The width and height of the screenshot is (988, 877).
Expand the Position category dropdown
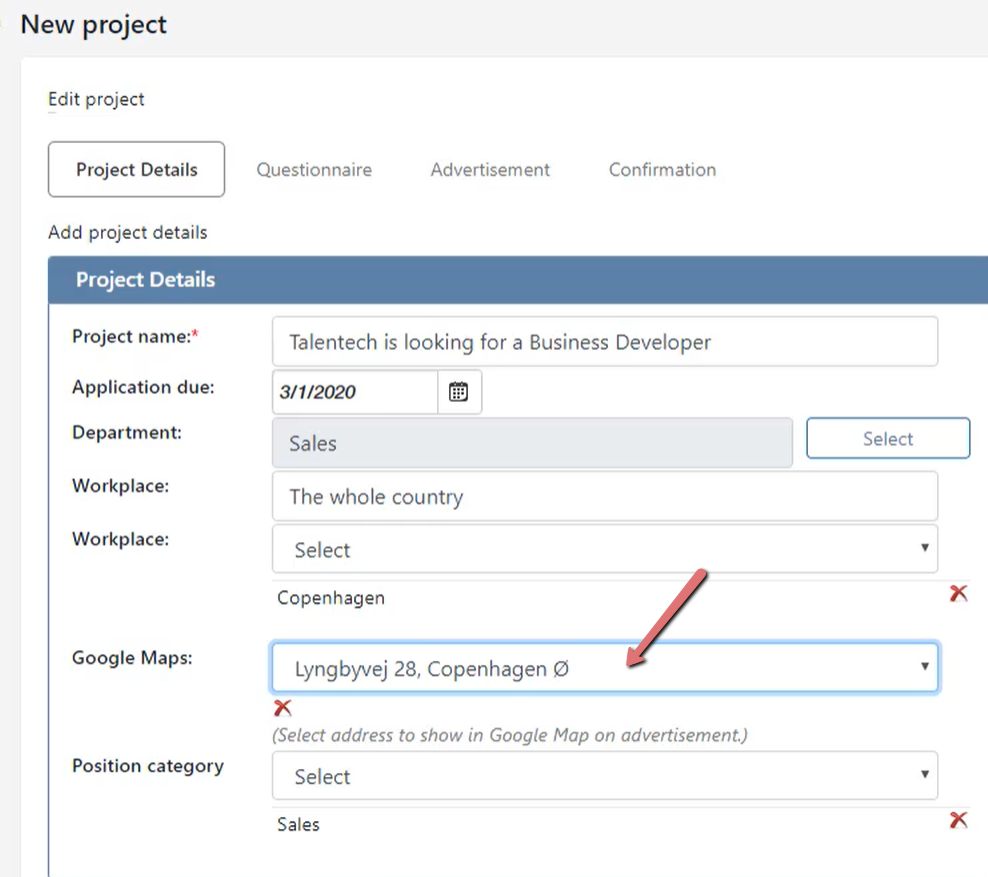605,776
